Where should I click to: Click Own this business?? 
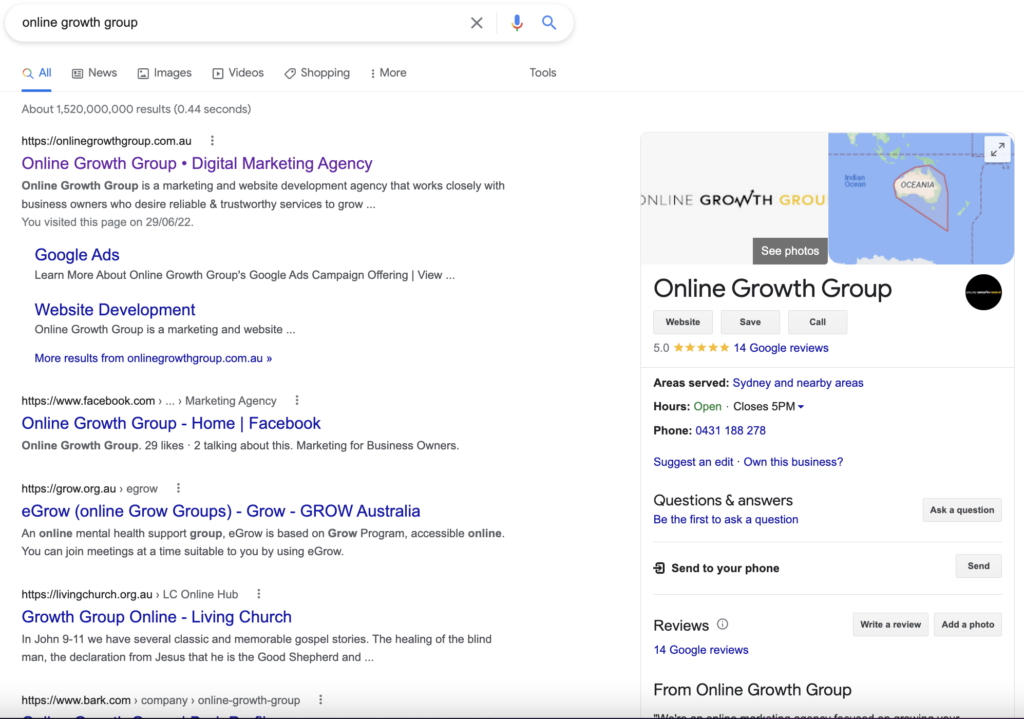[x=793, y=462]
